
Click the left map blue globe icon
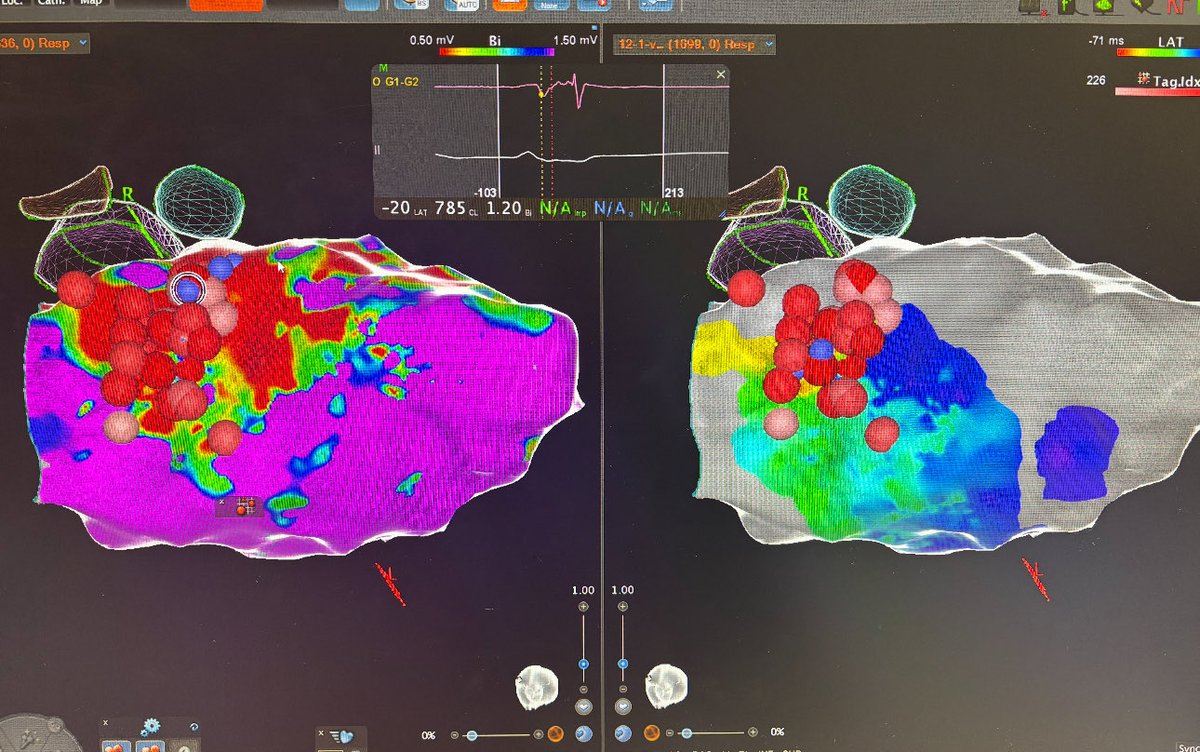[x=583, y=734]
